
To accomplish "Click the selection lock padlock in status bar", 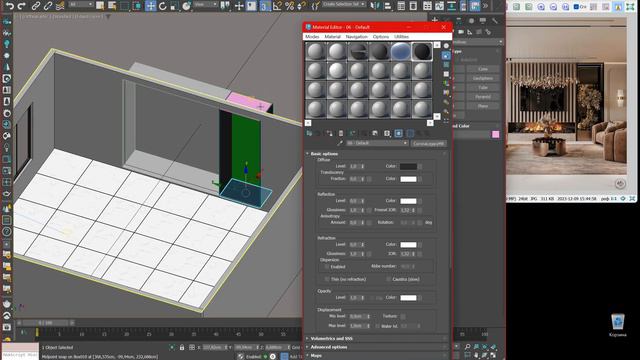I will tap(182, 347).
